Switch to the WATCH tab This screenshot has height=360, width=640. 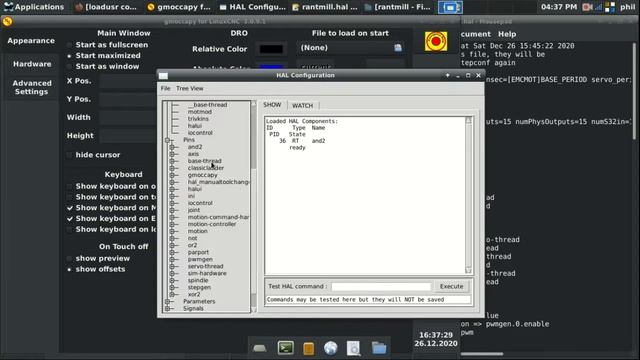click(302, 105)
